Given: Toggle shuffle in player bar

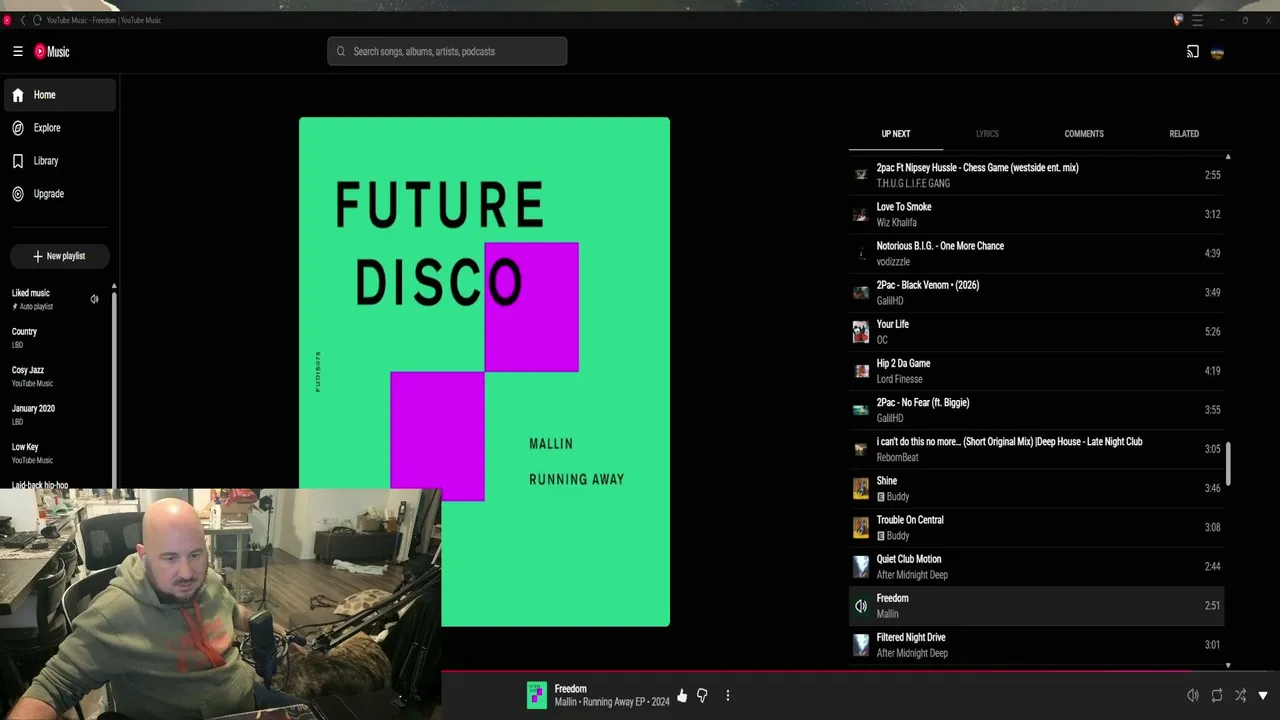Looking at the screenshot, I should pyautogui.click(x=1240, y=695).
